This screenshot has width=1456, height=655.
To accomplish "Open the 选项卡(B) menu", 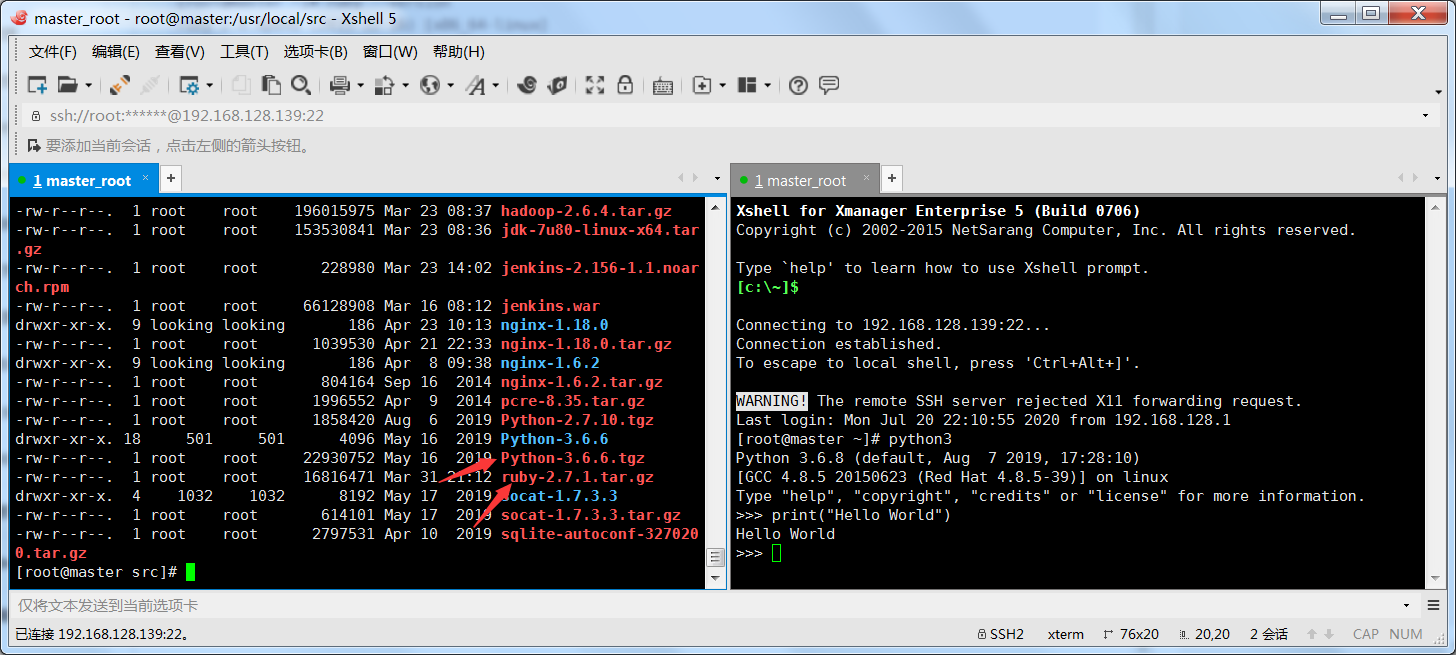I will pos(316,52).
